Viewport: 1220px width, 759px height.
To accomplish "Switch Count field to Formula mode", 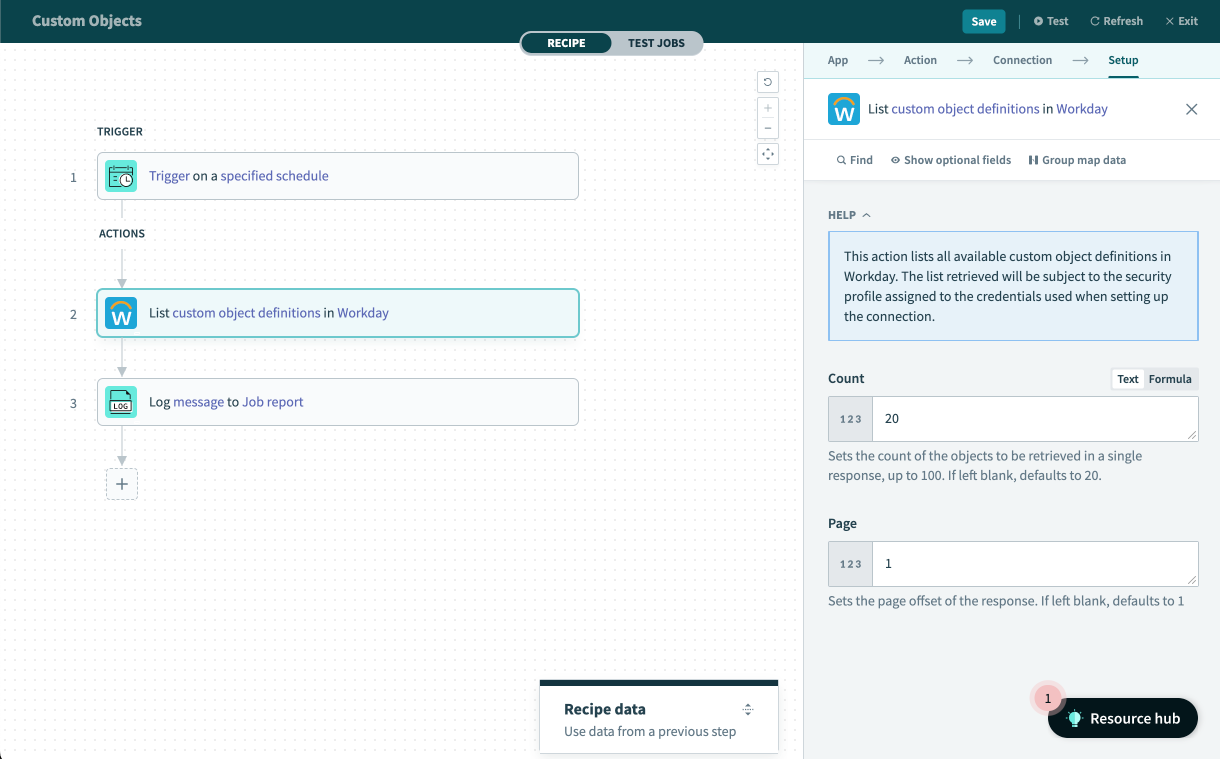I will coord(1170,379).
